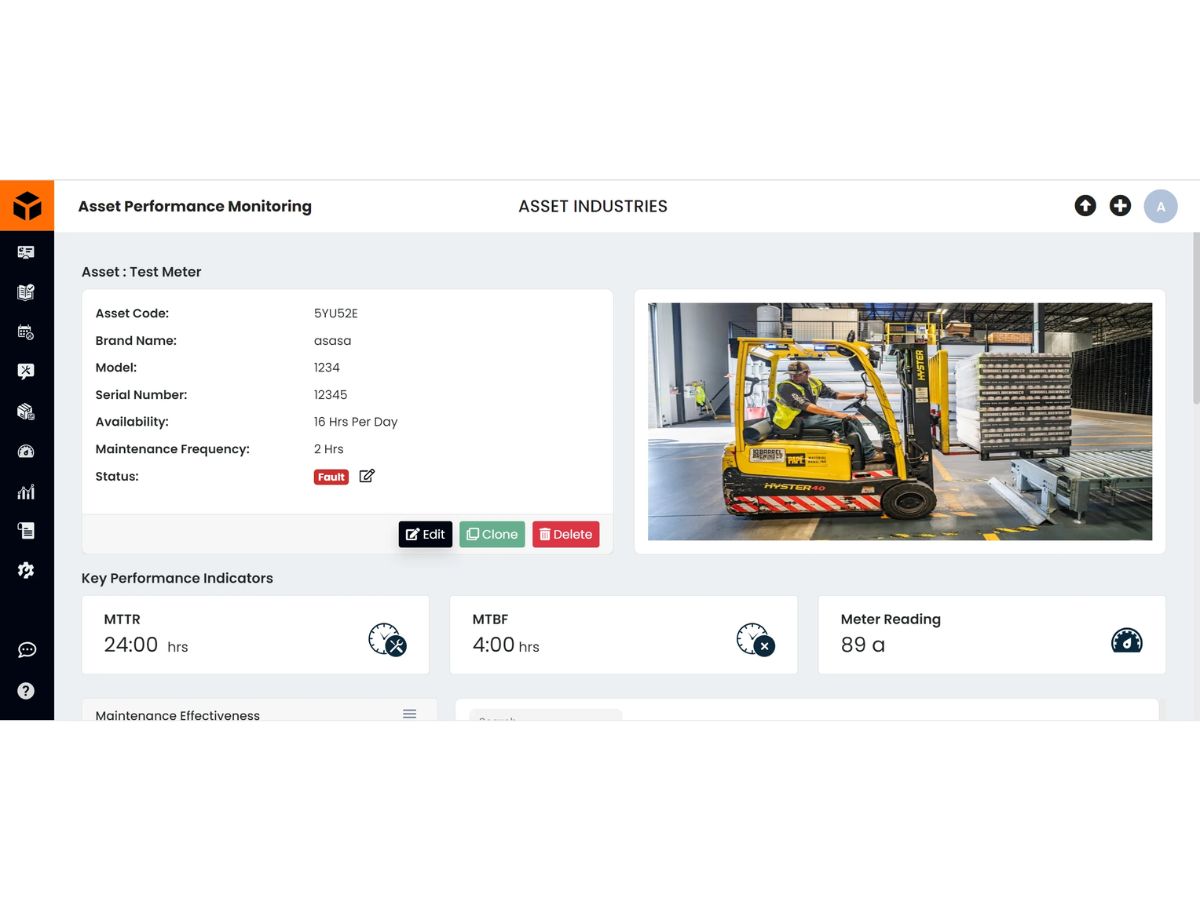Click the orange cube logo icon
This screenshot has width=1200, height=900.
tap(27, 206)
